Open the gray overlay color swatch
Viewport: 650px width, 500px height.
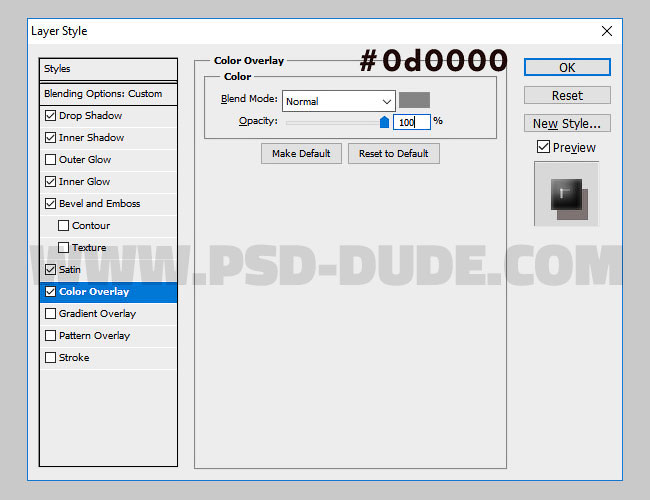coord(414,100)
